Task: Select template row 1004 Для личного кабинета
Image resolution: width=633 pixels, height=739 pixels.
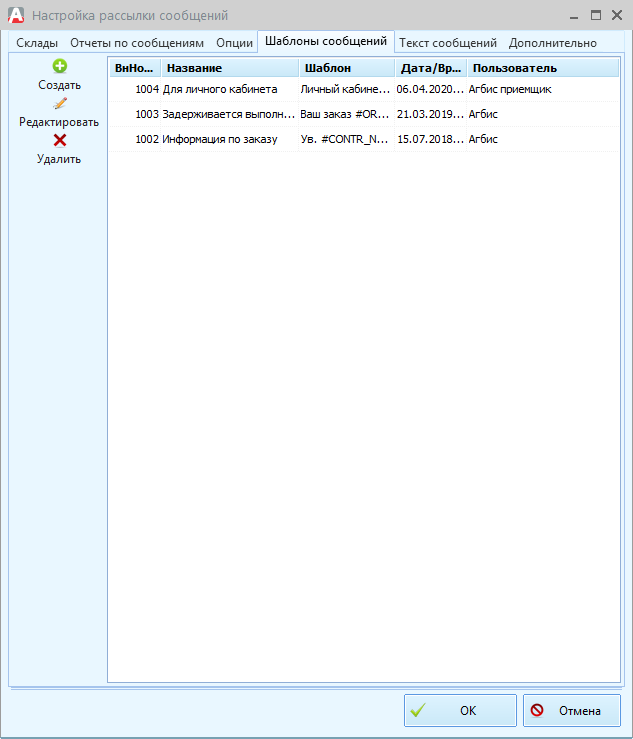Action: pyautogui.click(x=220, y=89)
